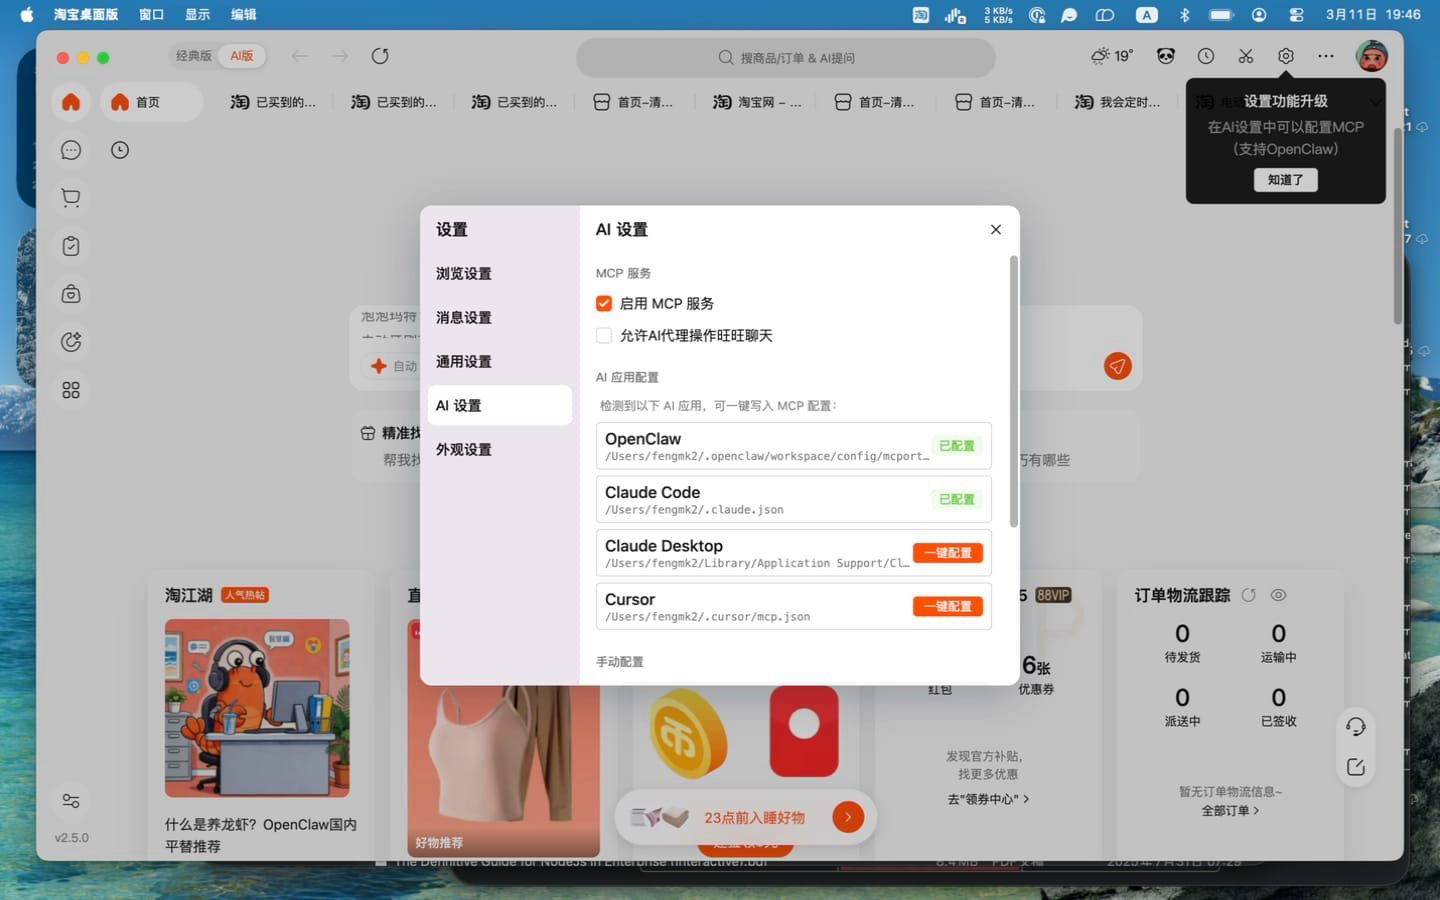Select 外观设置 in settings sidebar

tap(500, 449)
